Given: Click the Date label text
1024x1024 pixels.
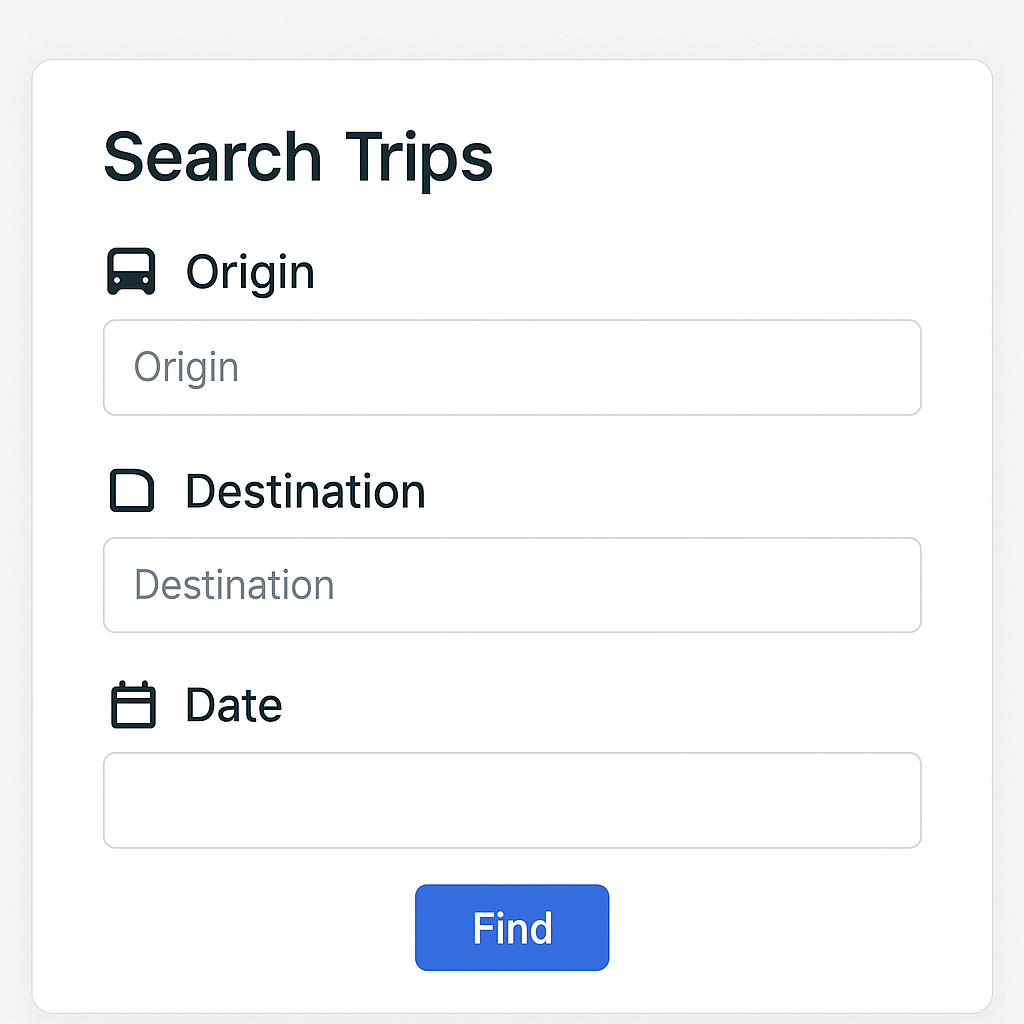Looking at the screenshot, I should click(234, 705).
